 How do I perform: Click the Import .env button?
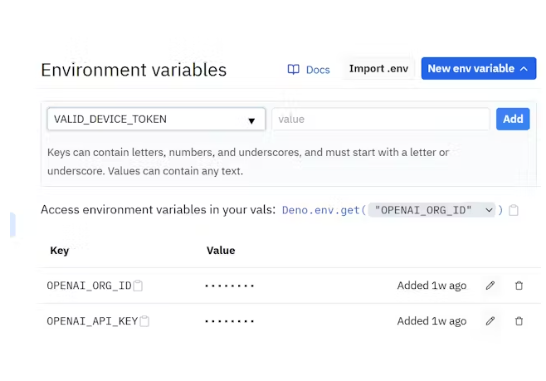[x=379, y=69]
